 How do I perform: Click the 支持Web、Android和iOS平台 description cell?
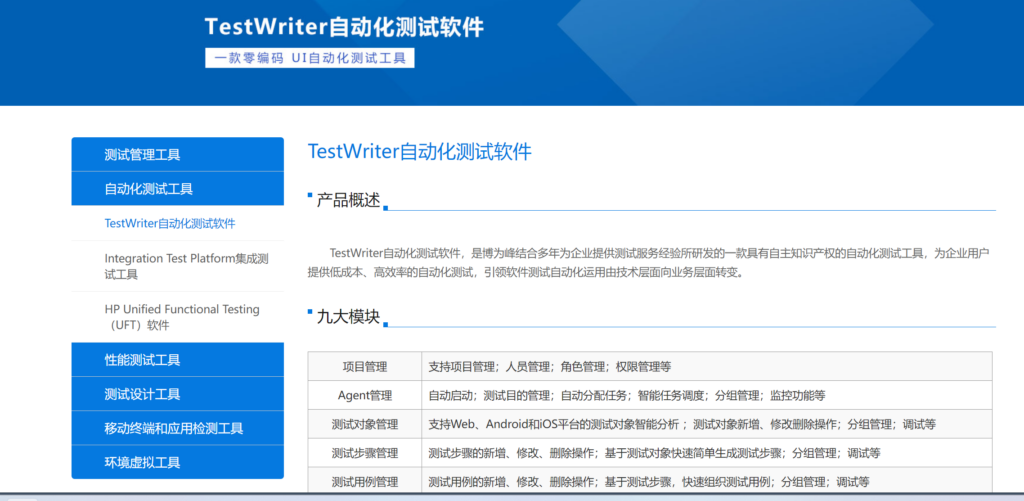point(707,424)
